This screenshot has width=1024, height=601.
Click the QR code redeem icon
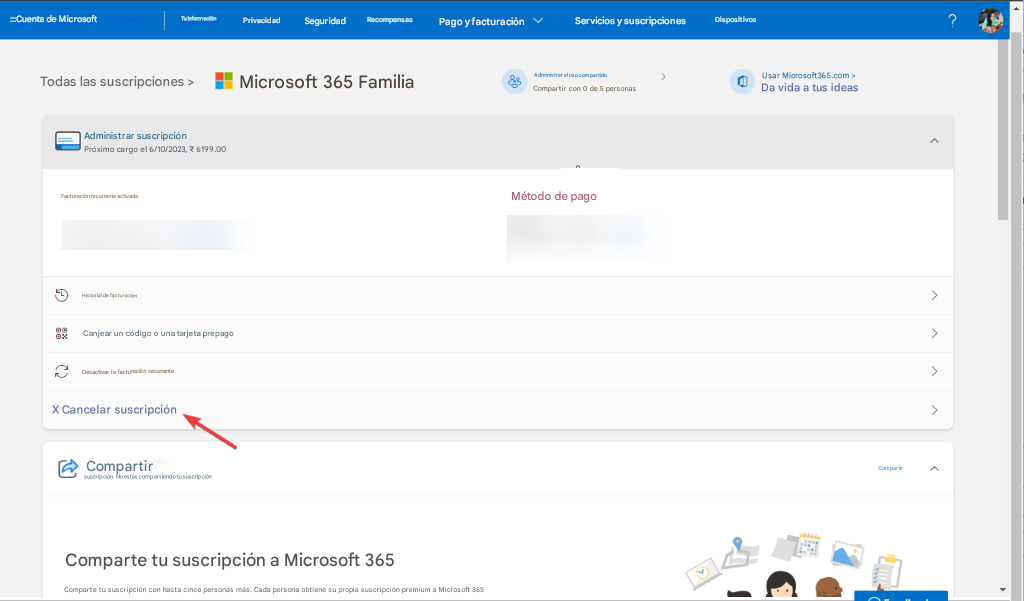point(61,333)
